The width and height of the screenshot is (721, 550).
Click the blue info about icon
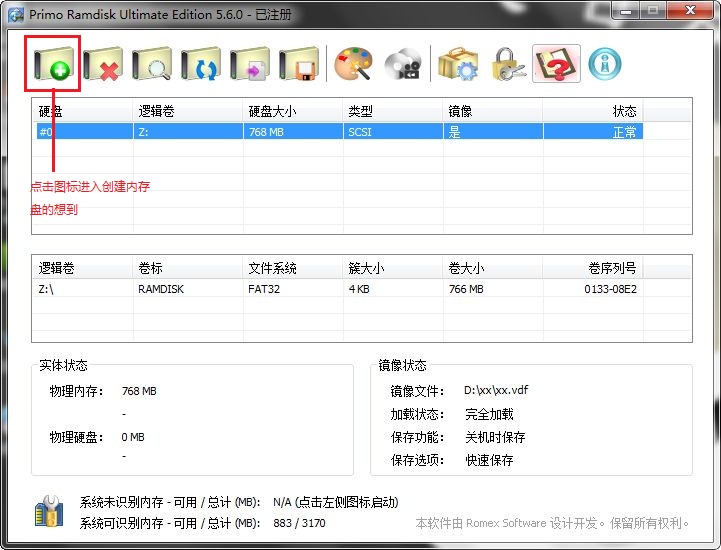coord(605,63)
